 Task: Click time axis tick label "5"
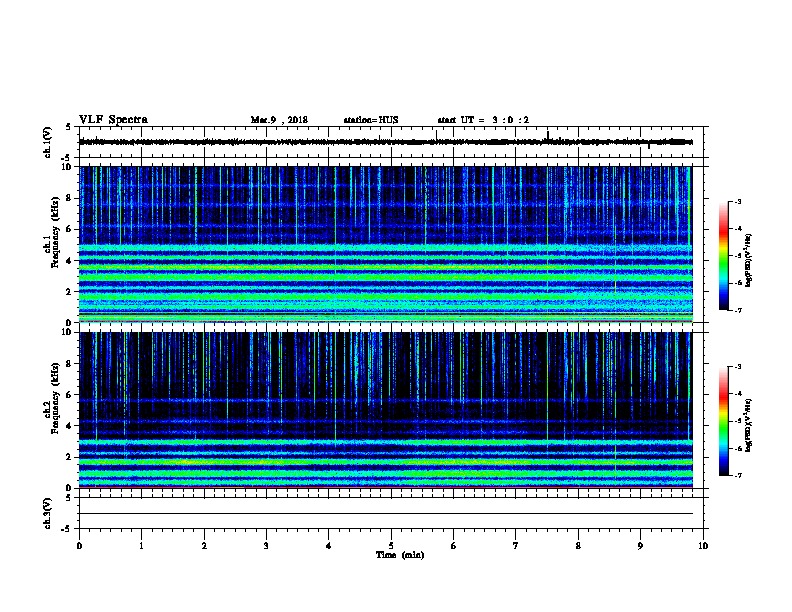[x=391, y=546]
